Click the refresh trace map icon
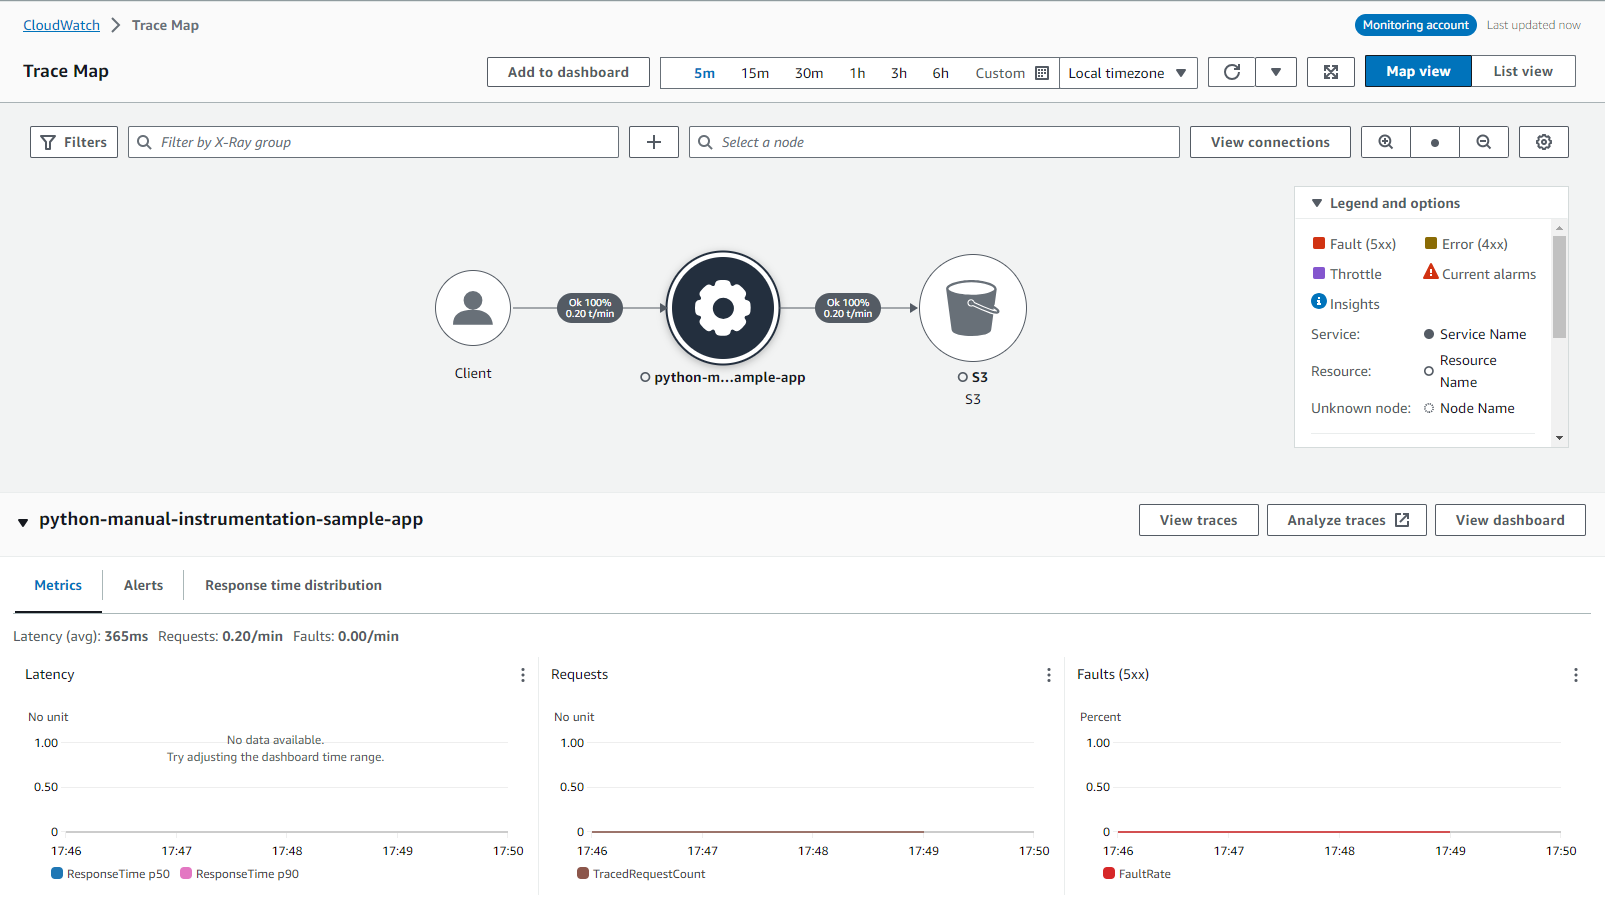The width and height of the screenshot is (1605, 910). coord(1232,72)
